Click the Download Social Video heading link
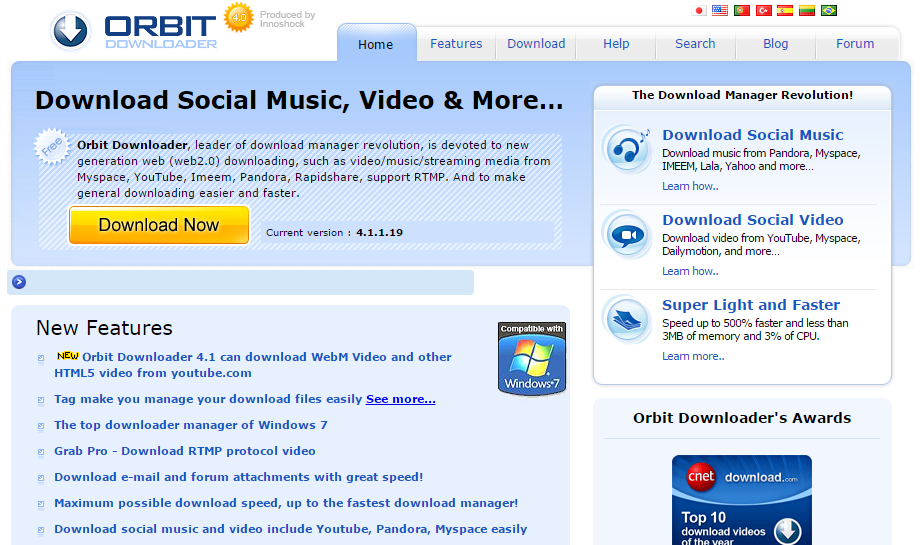Viewport: 921px width, 545px height. tap(752, 220)
